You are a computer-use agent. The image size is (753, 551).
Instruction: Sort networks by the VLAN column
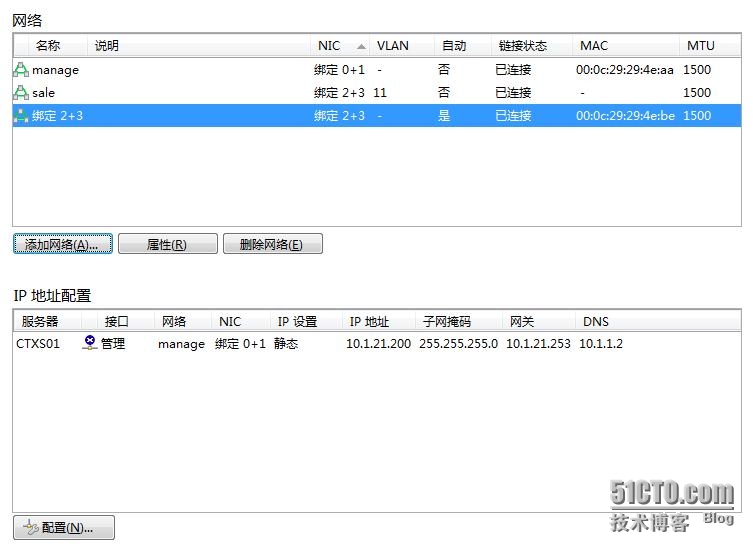[x=401, y=46]
